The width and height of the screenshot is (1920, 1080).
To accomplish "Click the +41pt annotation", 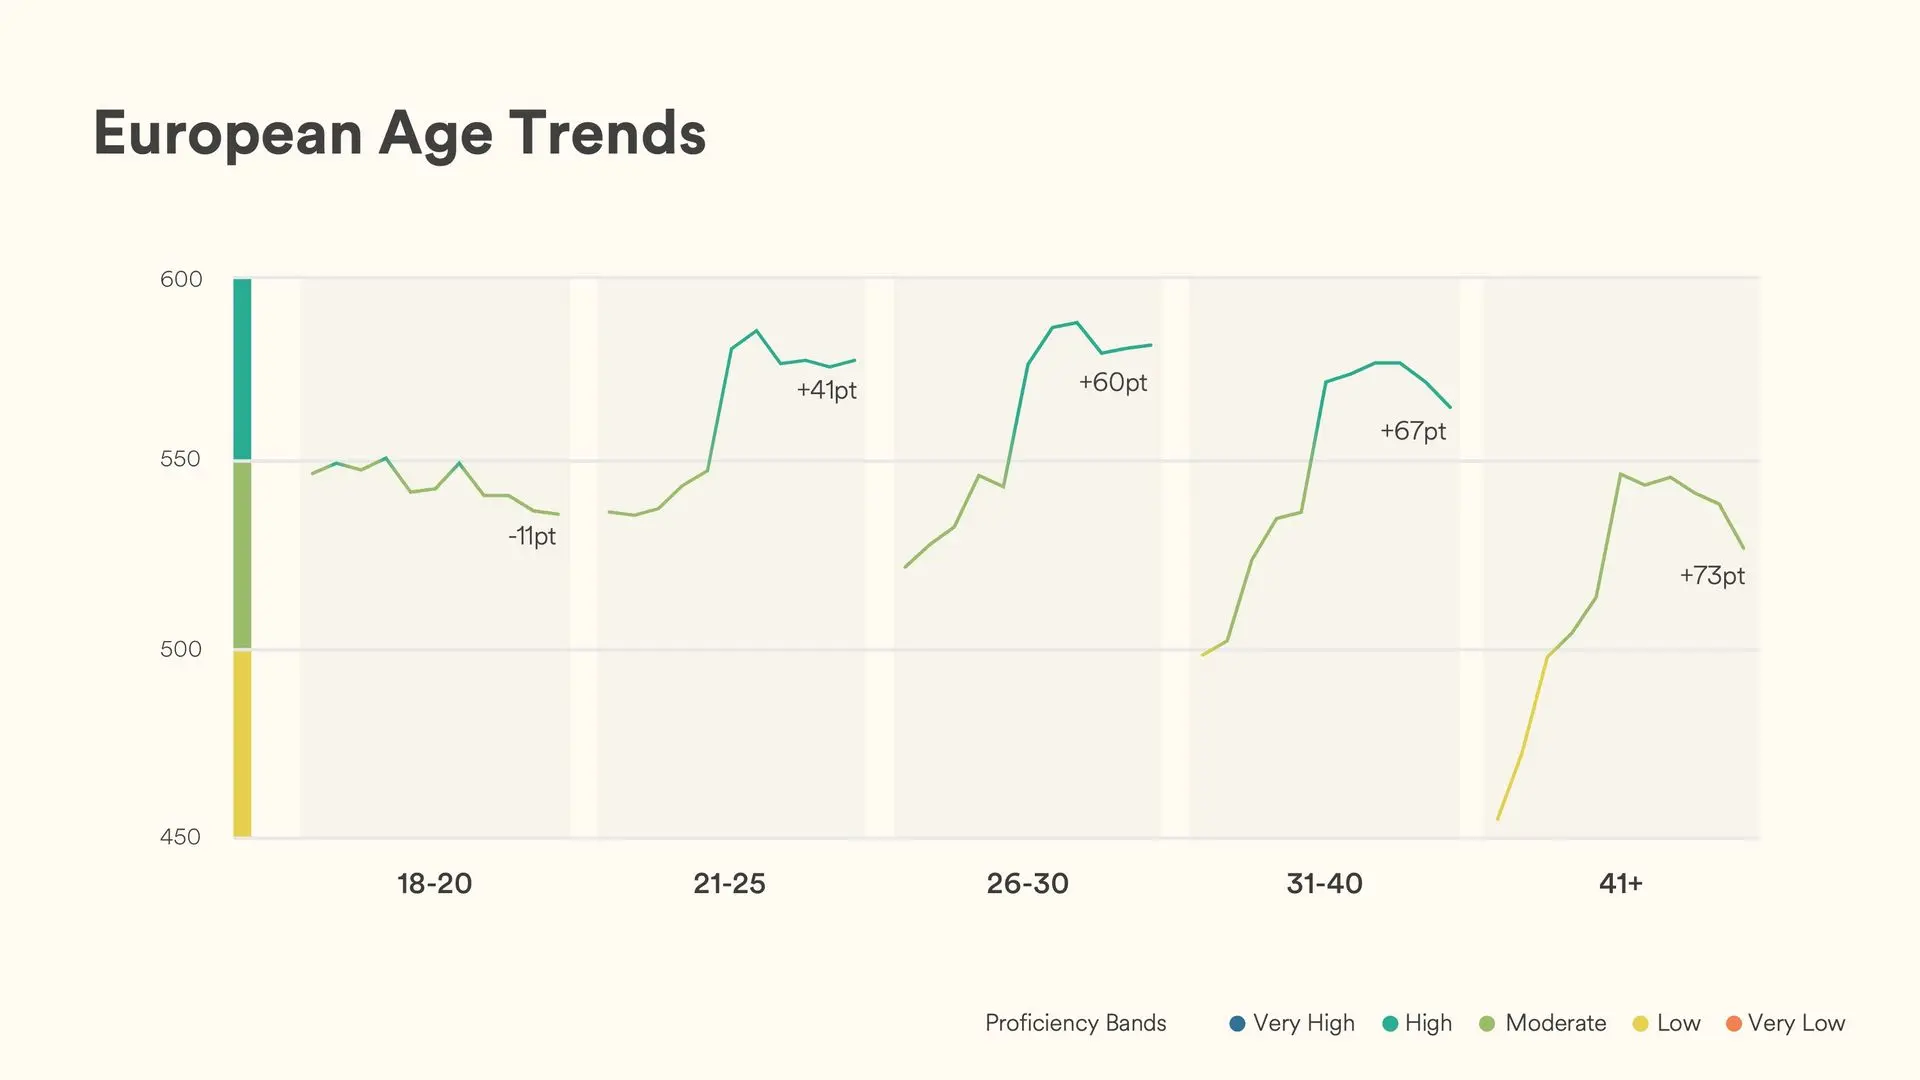I will tap(826, 390).
